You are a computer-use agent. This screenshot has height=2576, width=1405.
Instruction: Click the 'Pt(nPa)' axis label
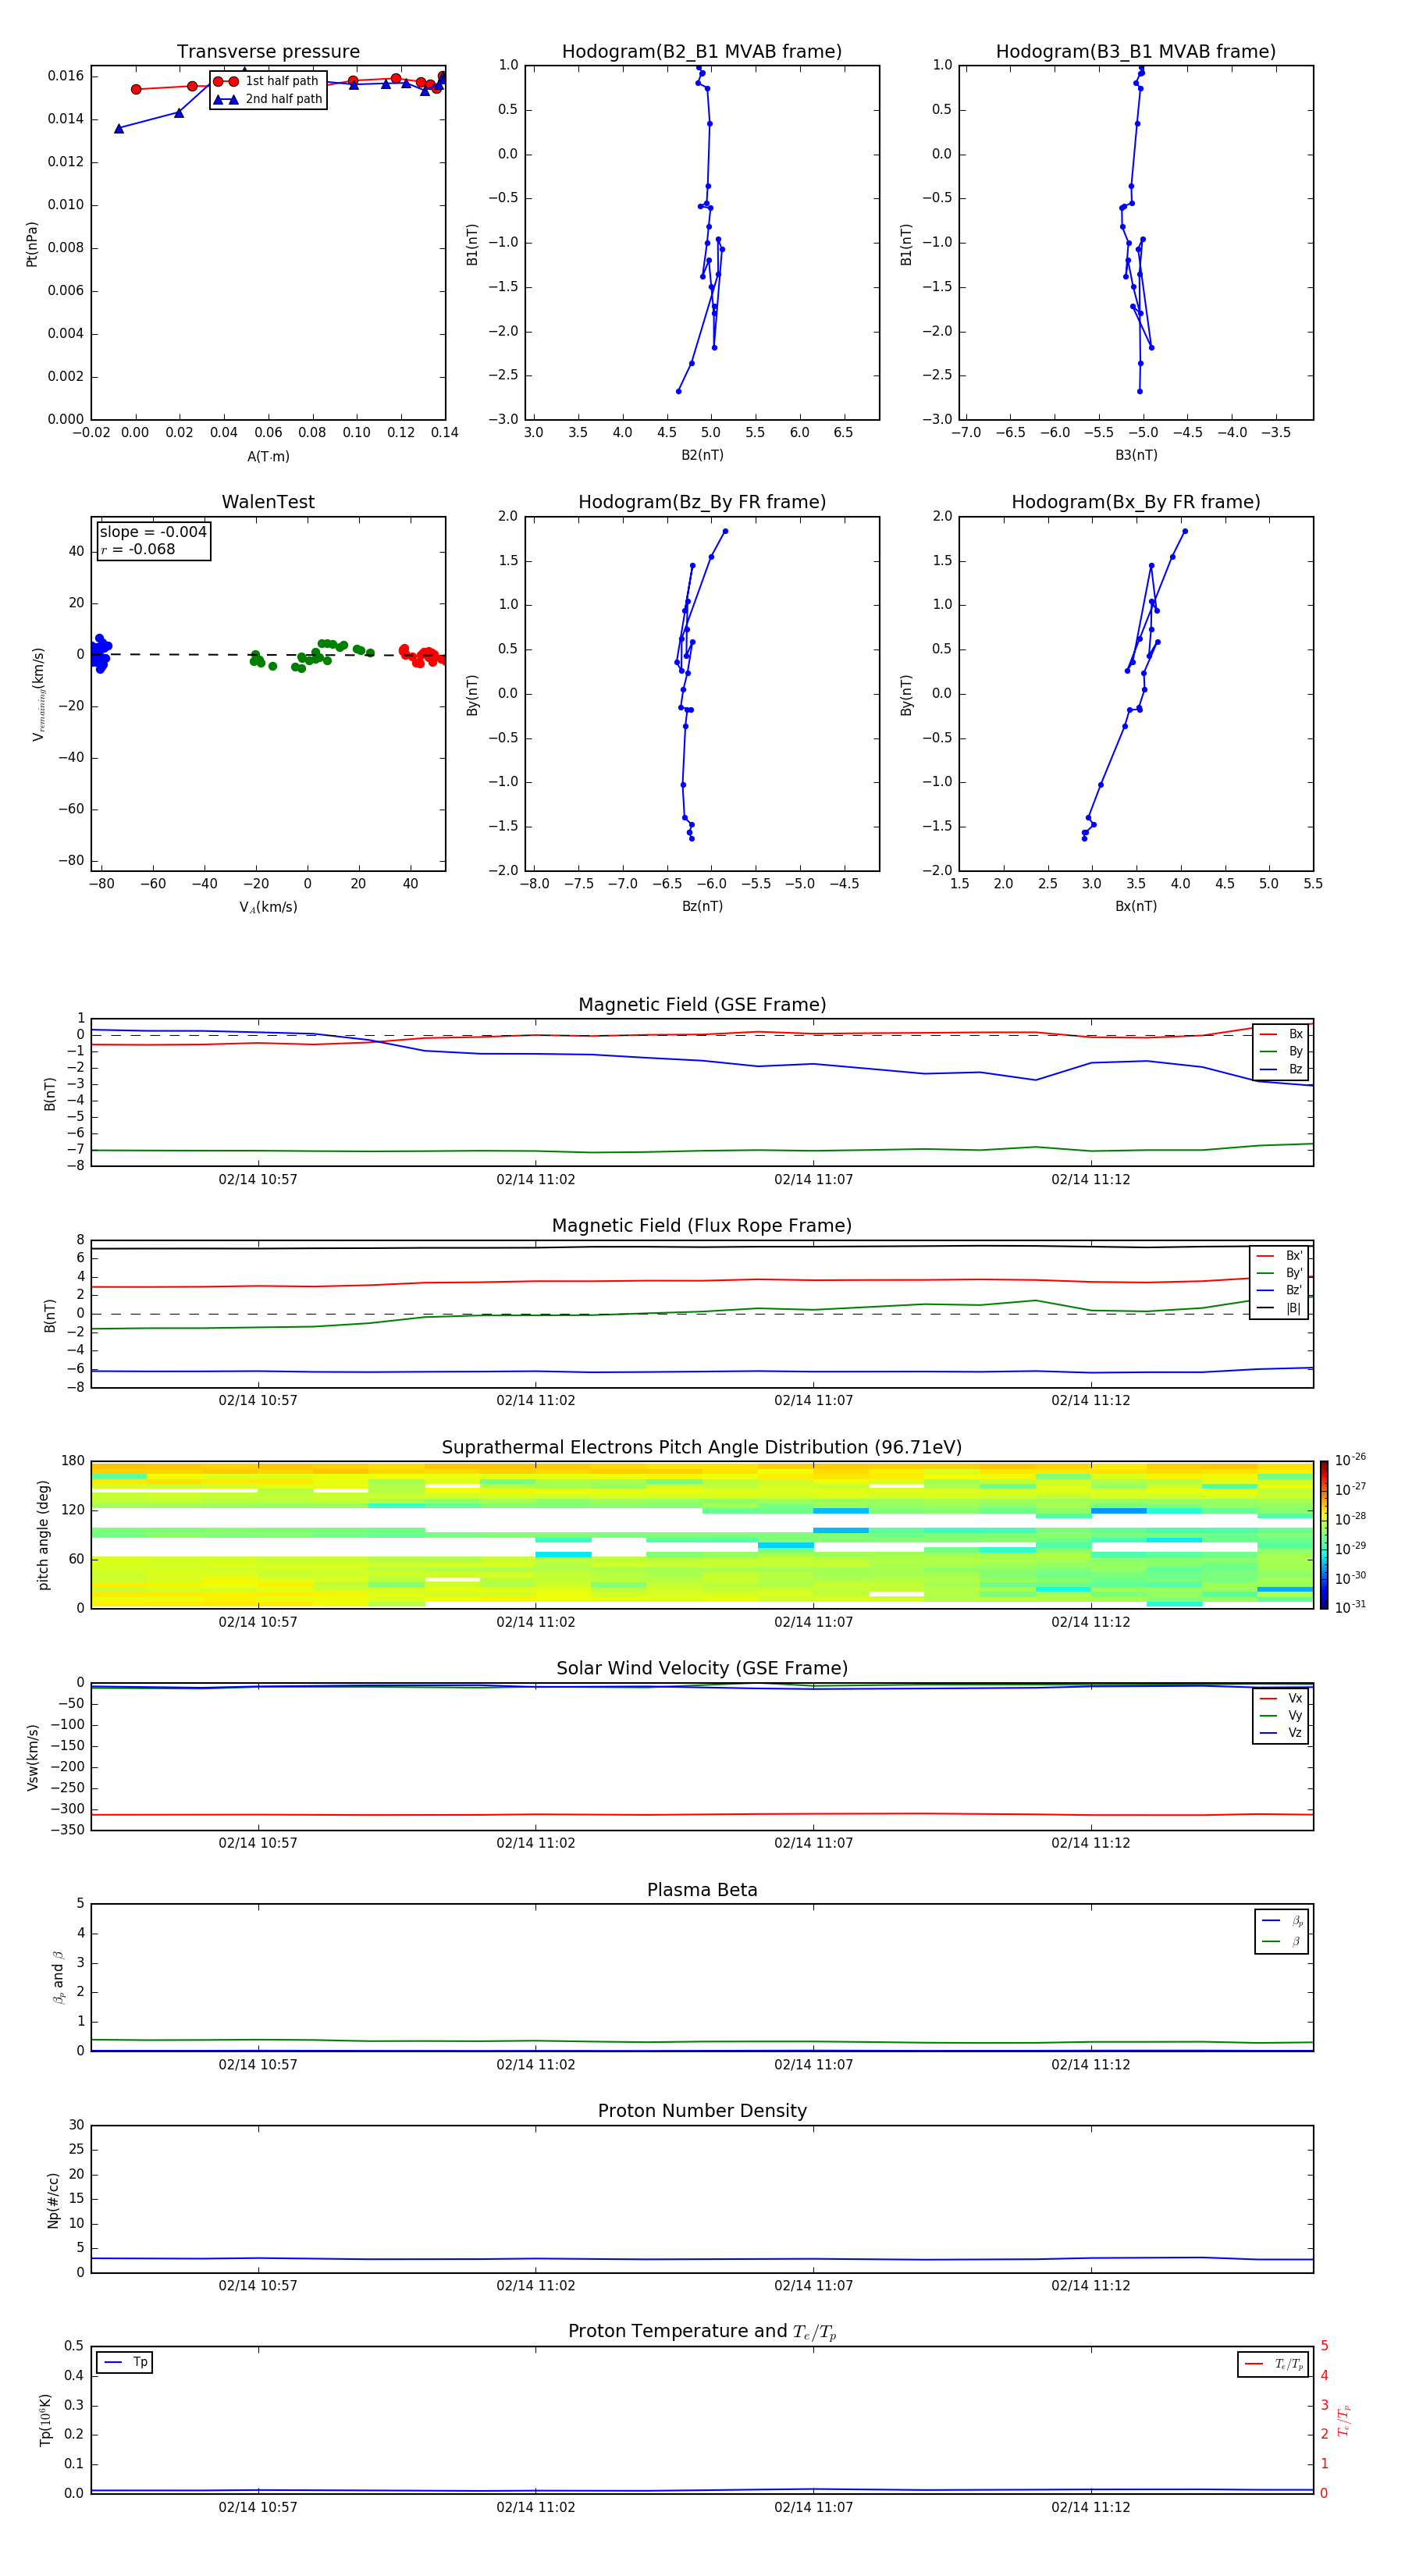point(32,244)
